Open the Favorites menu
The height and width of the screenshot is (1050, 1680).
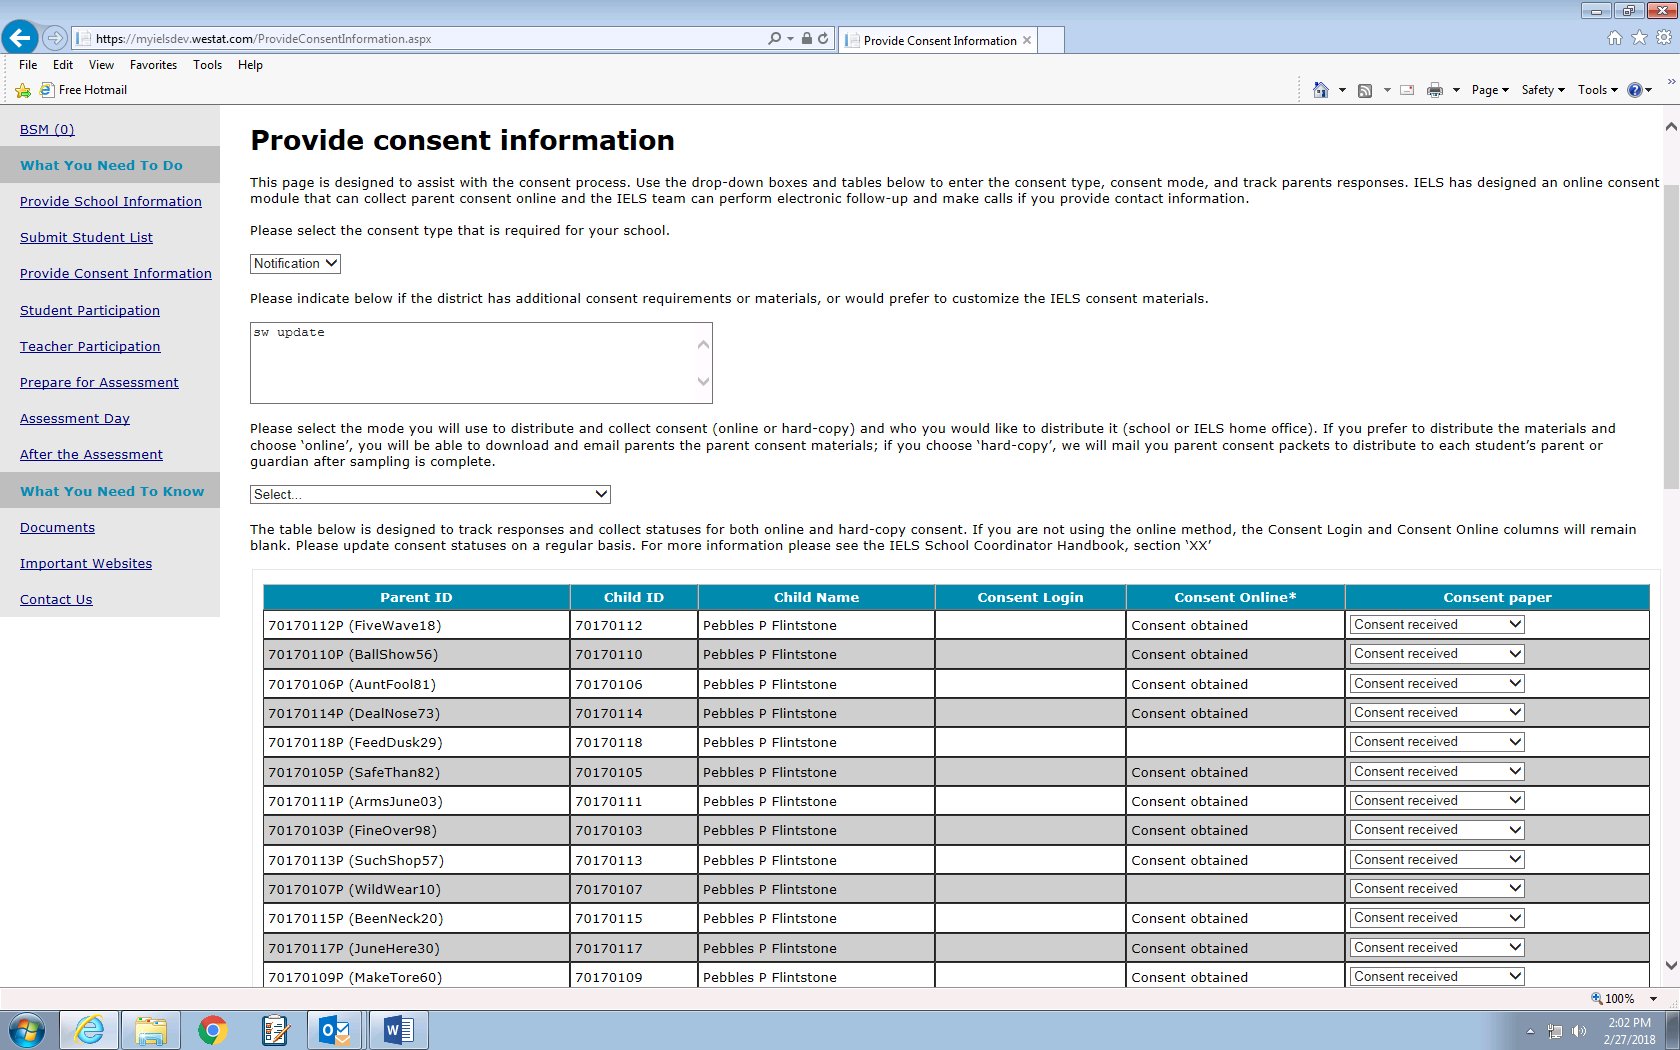tap(153, 65)
